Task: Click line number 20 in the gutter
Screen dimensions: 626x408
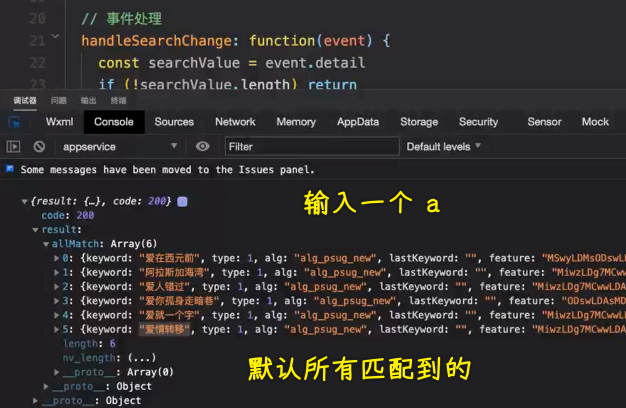Action: [38, 18]
